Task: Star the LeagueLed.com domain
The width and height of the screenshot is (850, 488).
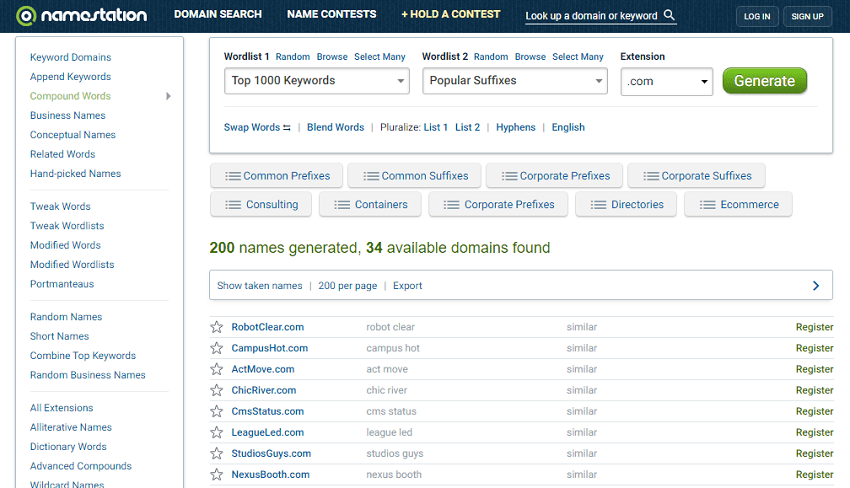Action: [x=217, y=432]
